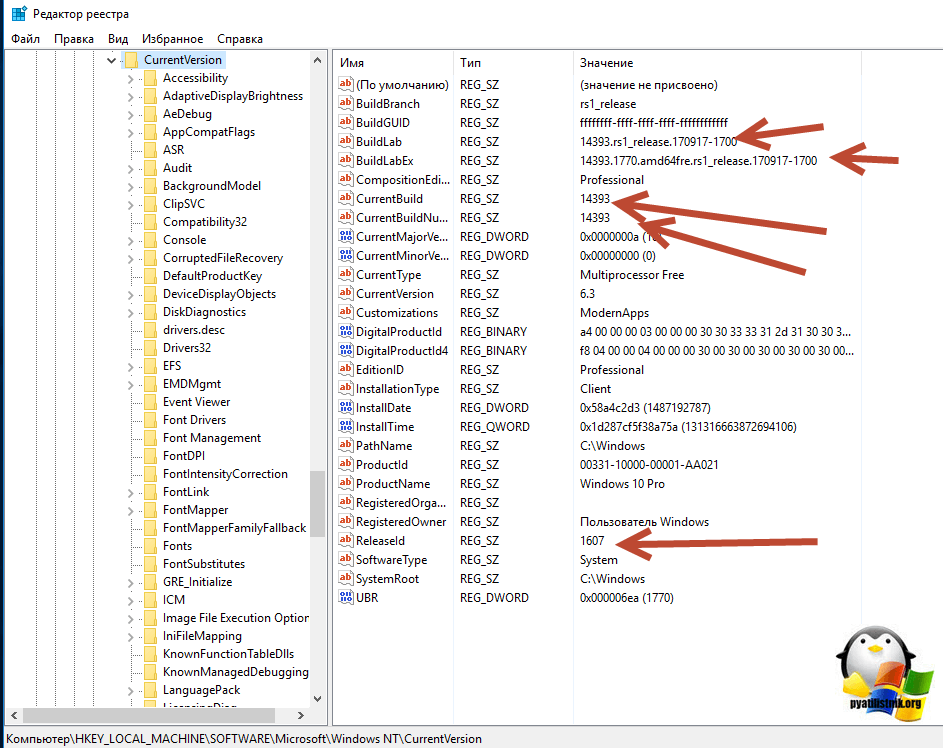Select the LanguagePack key in tree
Viewport: 943px width, 748px height.
pos(201,690)
